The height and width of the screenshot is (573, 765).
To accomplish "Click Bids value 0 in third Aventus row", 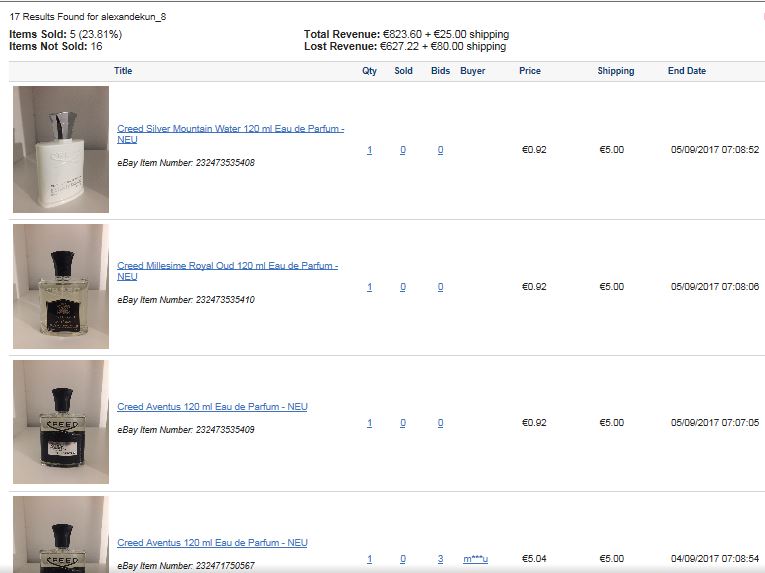I will (441, 423).
